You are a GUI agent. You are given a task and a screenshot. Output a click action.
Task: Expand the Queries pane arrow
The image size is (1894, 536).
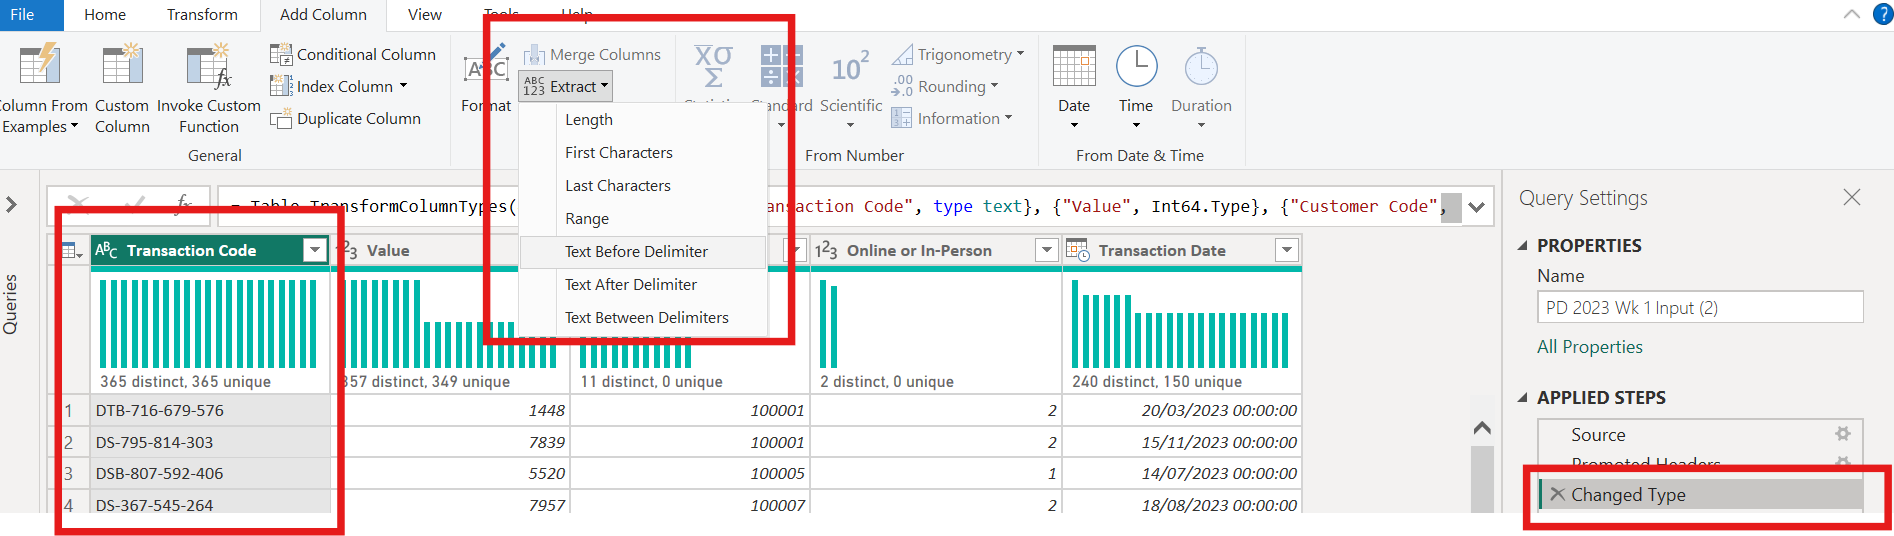pos(11,204)
